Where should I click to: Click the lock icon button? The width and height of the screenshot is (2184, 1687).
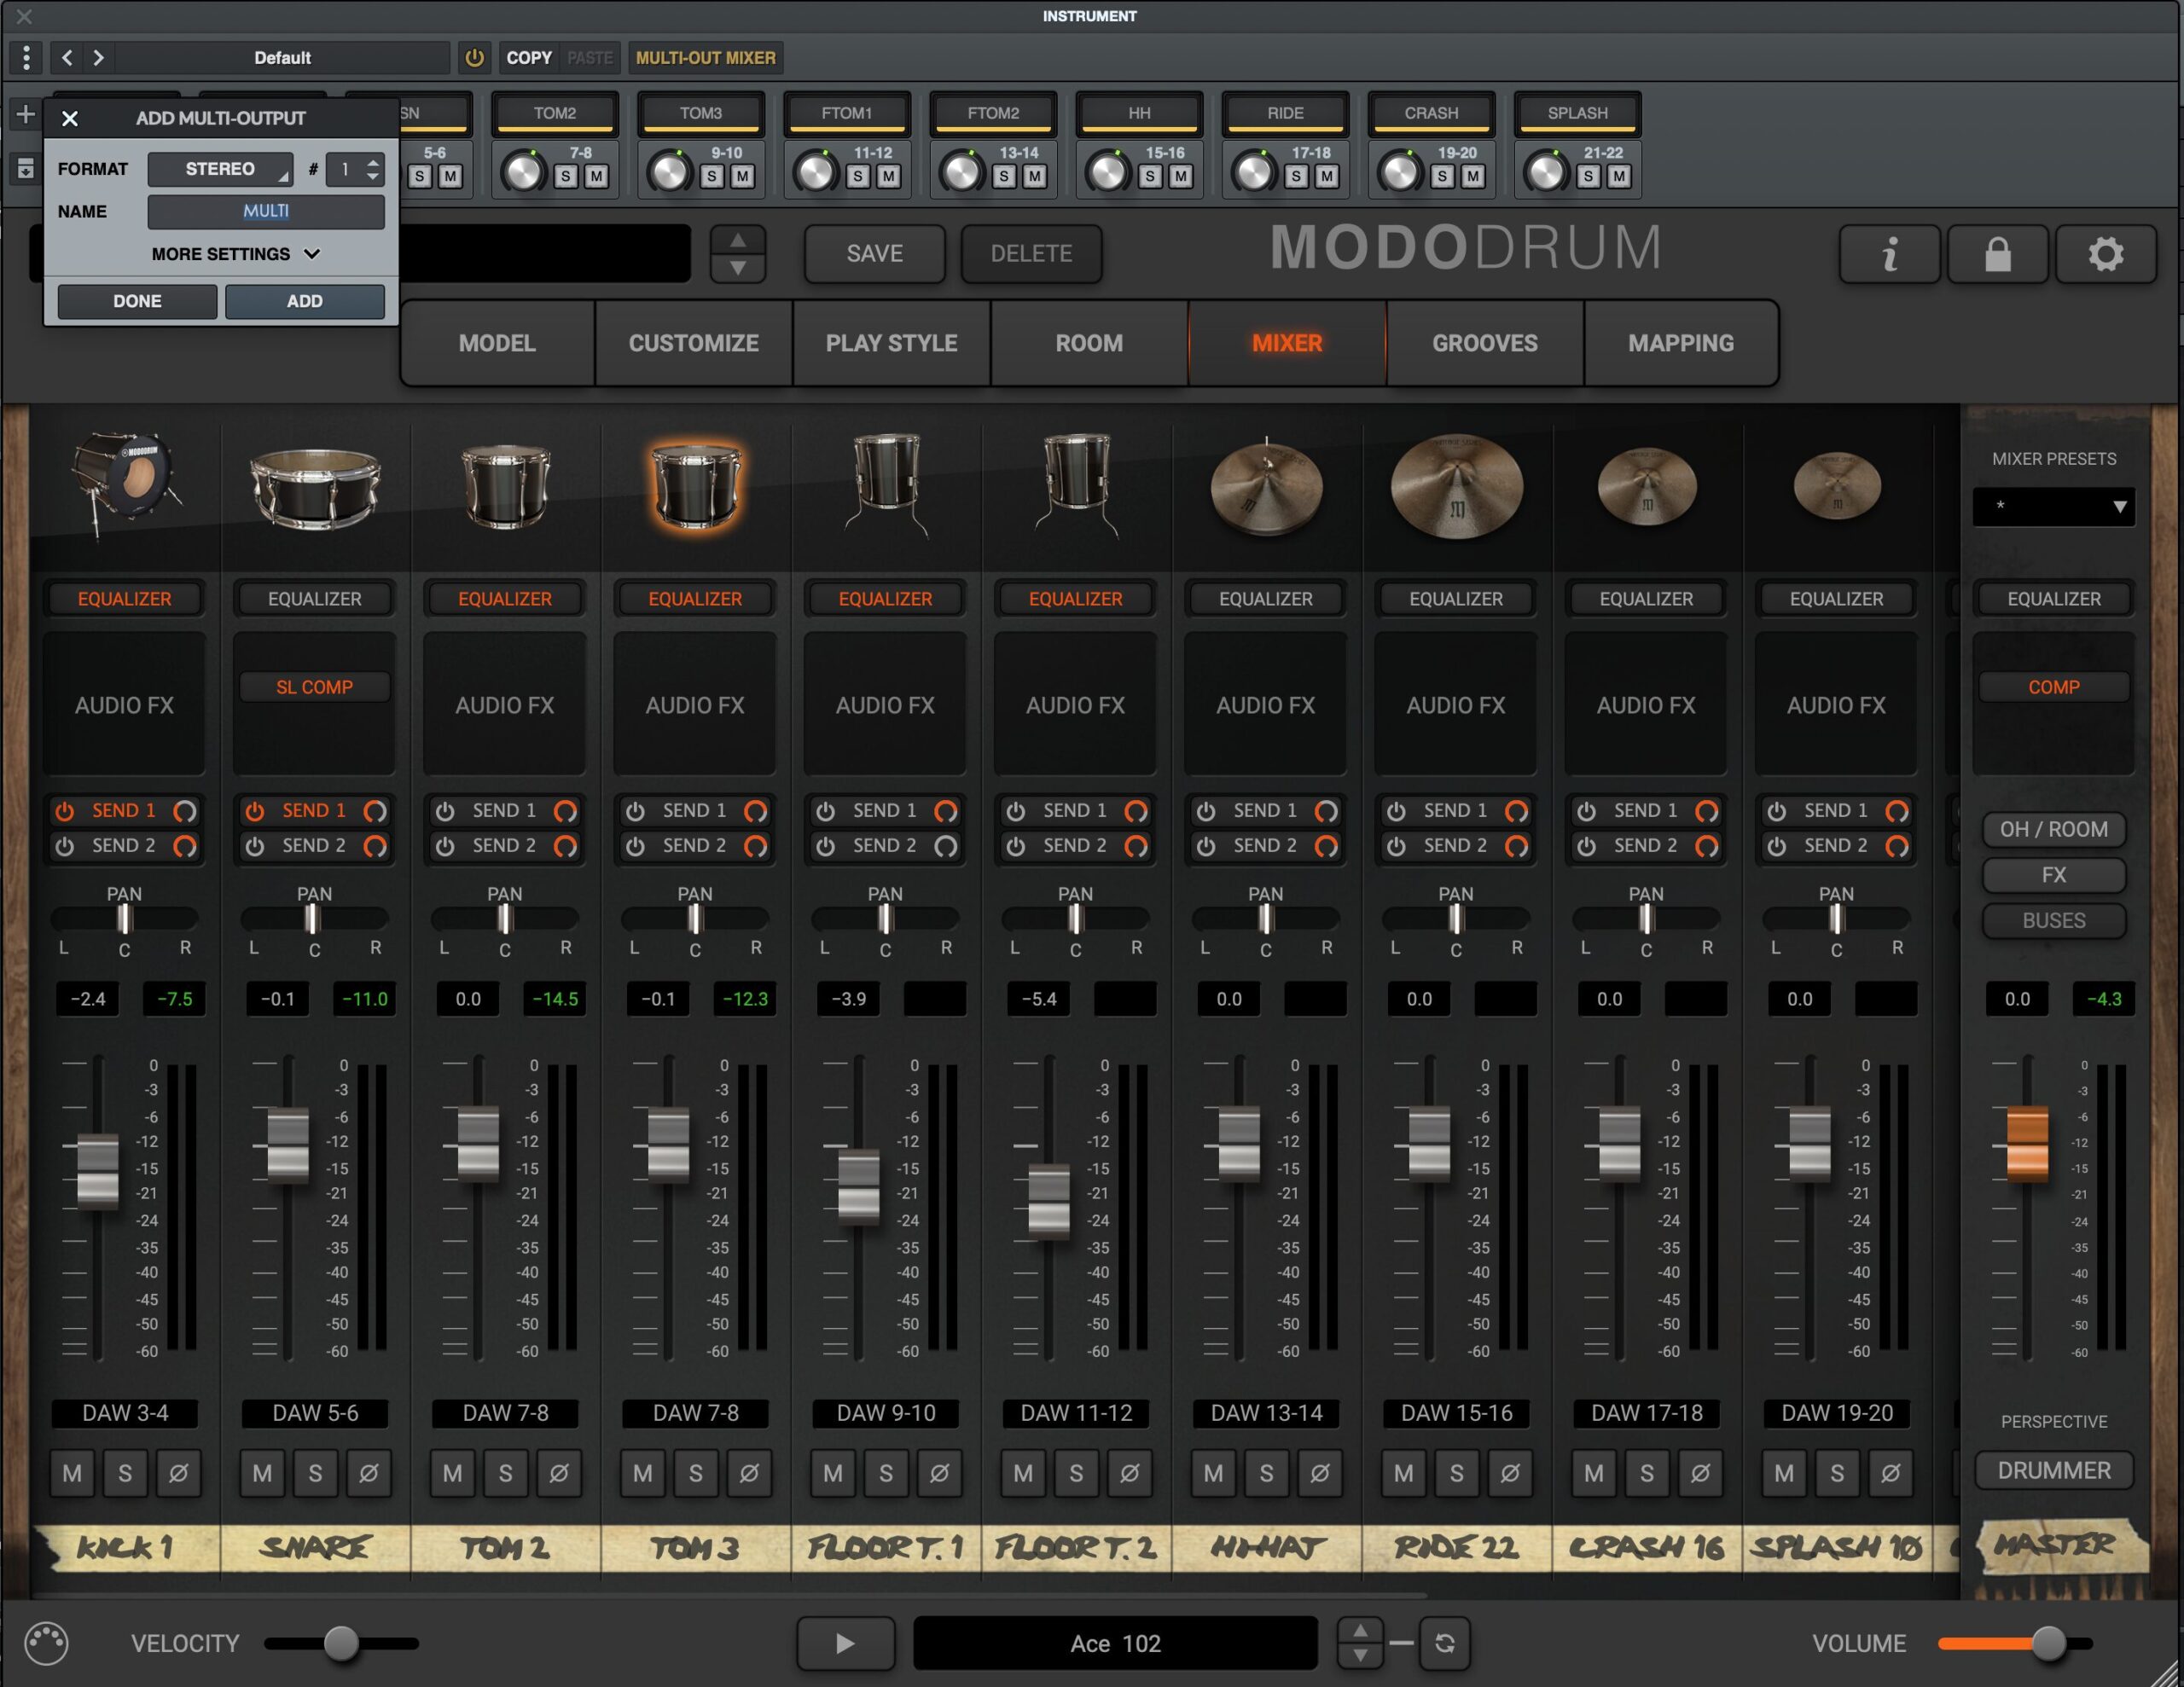click(x=1997, y=254)
